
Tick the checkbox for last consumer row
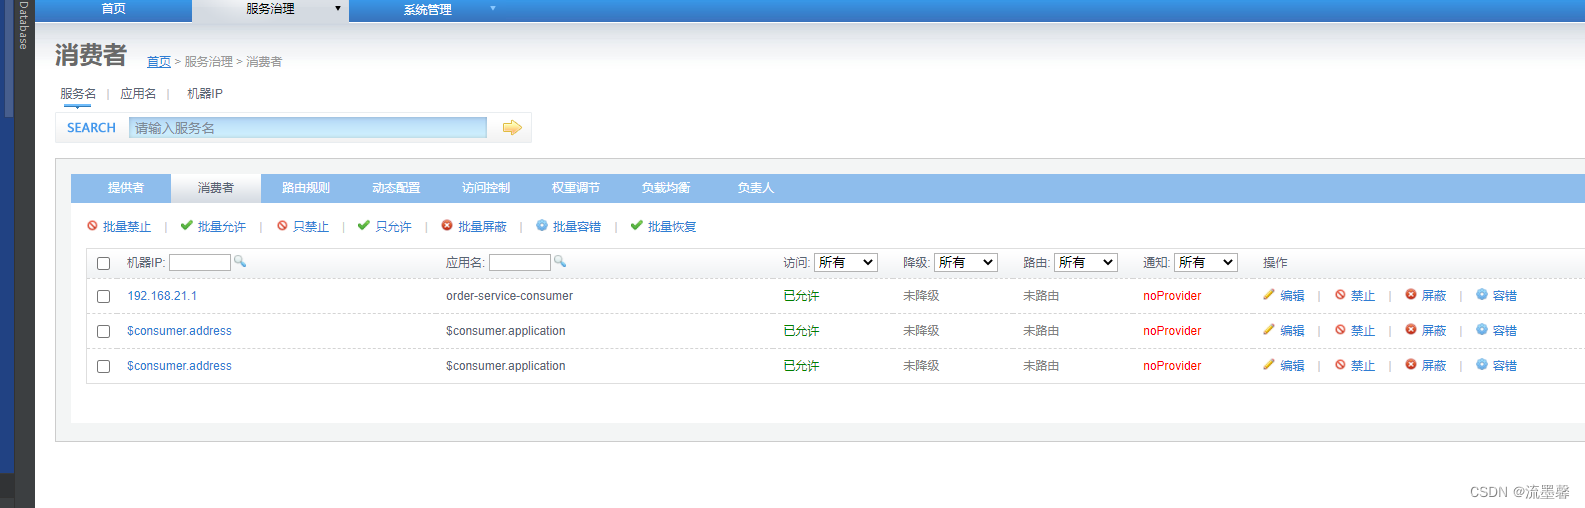pos(103,366)
